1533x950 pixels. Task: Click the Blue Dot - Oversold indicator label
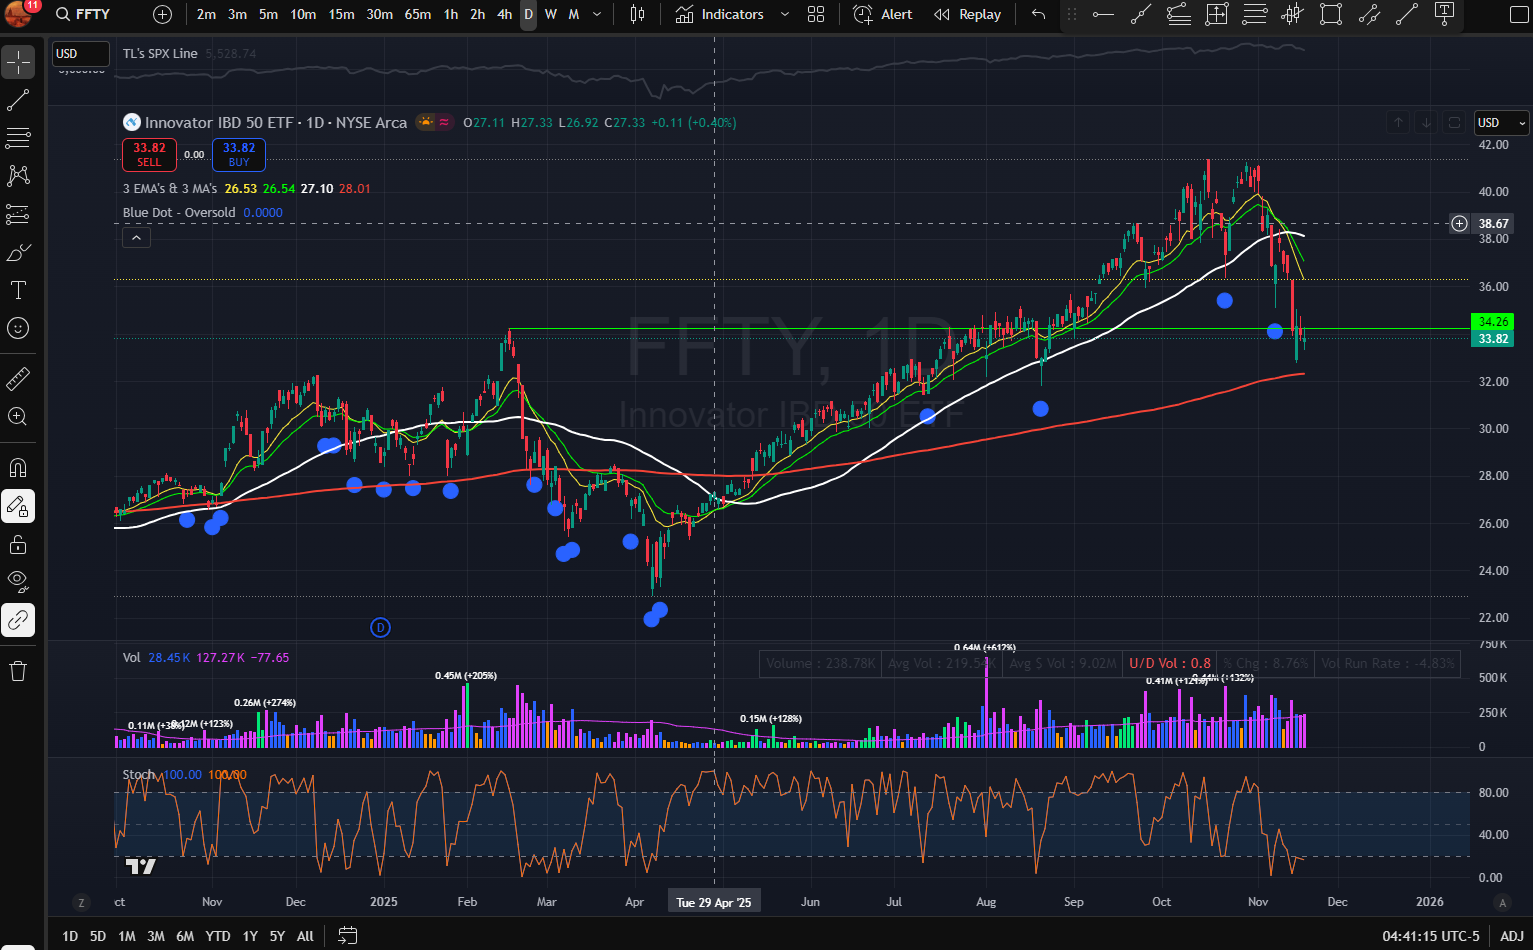[x=179, y=212]
